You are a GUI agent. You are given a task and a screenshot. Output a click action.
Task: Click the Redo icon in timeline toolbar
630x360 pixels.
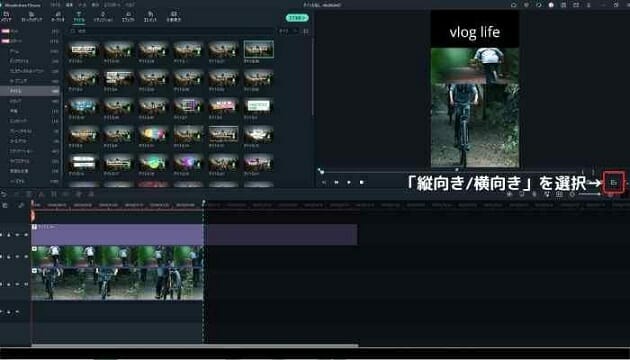point(17,194)
